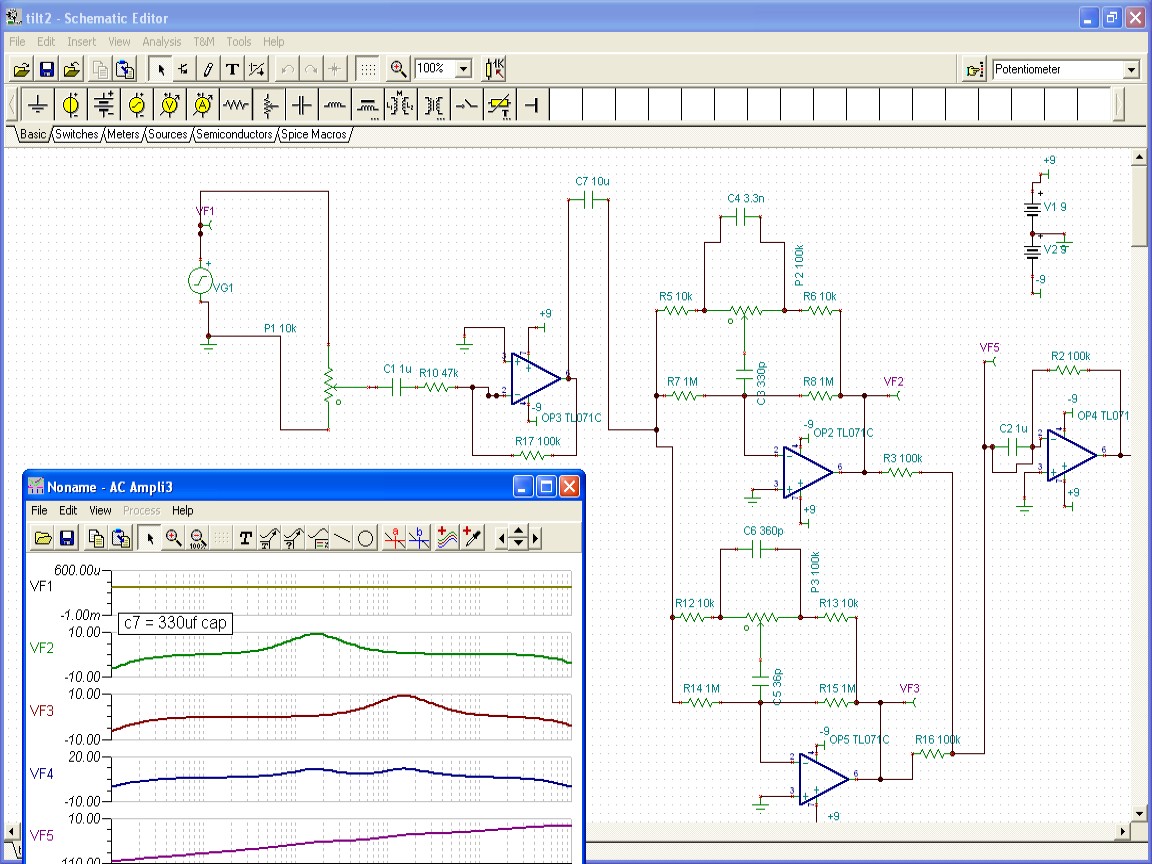Image resolution: width=1152 pixels, height=864 pixels.
Task: Select the 'R17 100k' resistor label
Action: click(x=538, y=442)
